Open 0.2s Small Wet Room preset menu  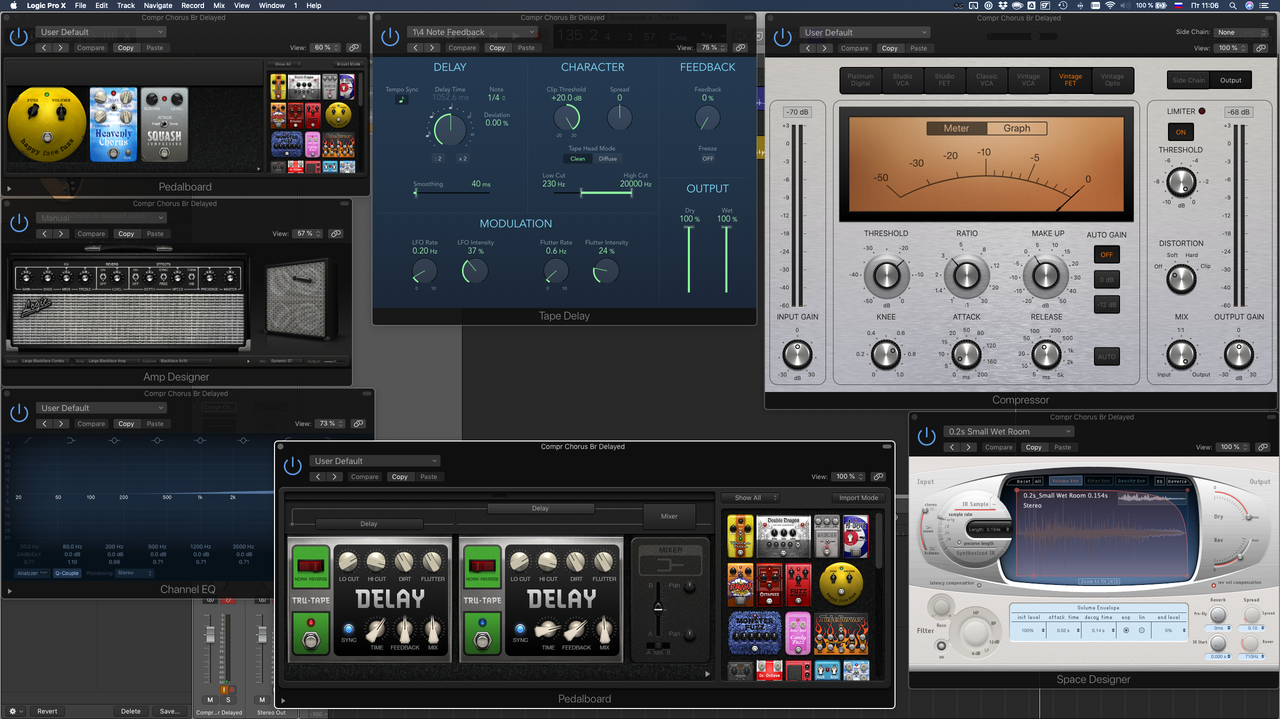pos(1009,432)
